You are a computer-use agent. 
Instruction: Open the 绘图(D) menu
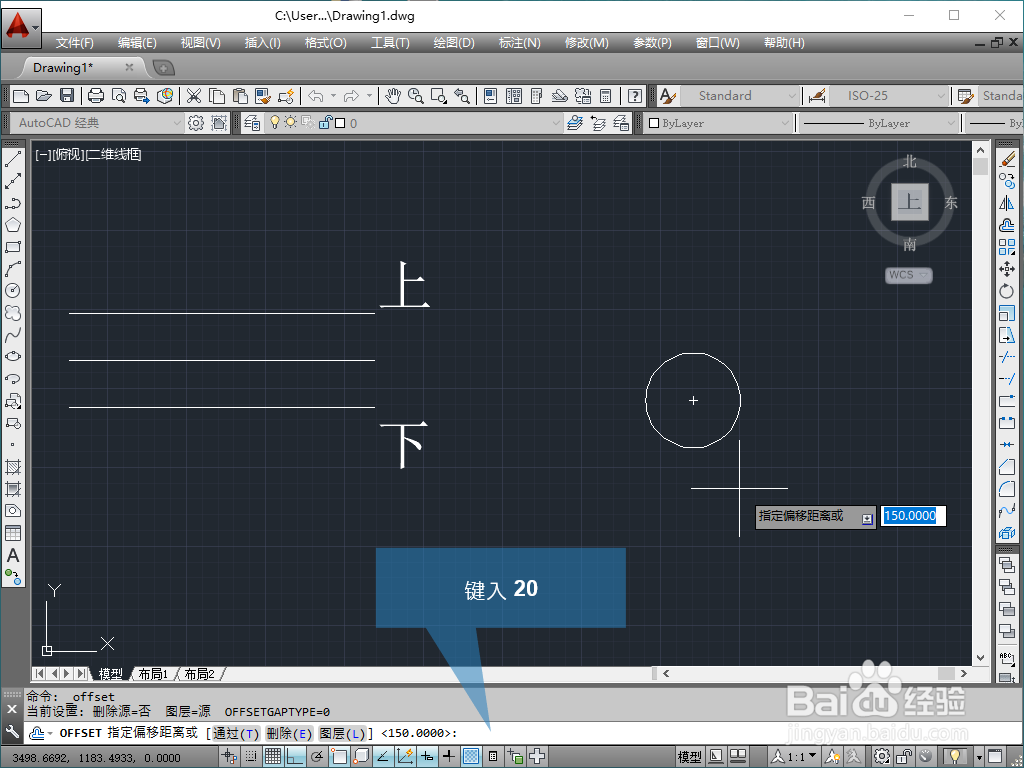[454, 43]
